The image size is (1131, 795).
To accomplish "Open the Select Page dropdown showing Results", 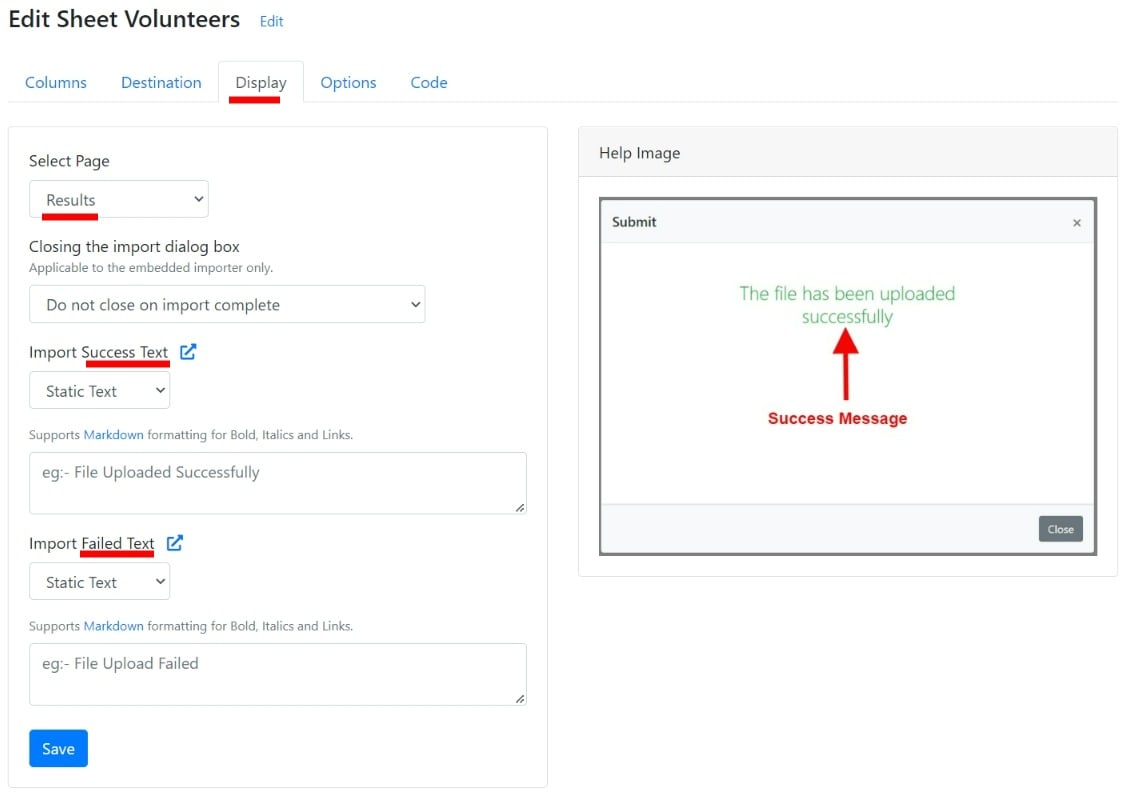I will point(119,199).
